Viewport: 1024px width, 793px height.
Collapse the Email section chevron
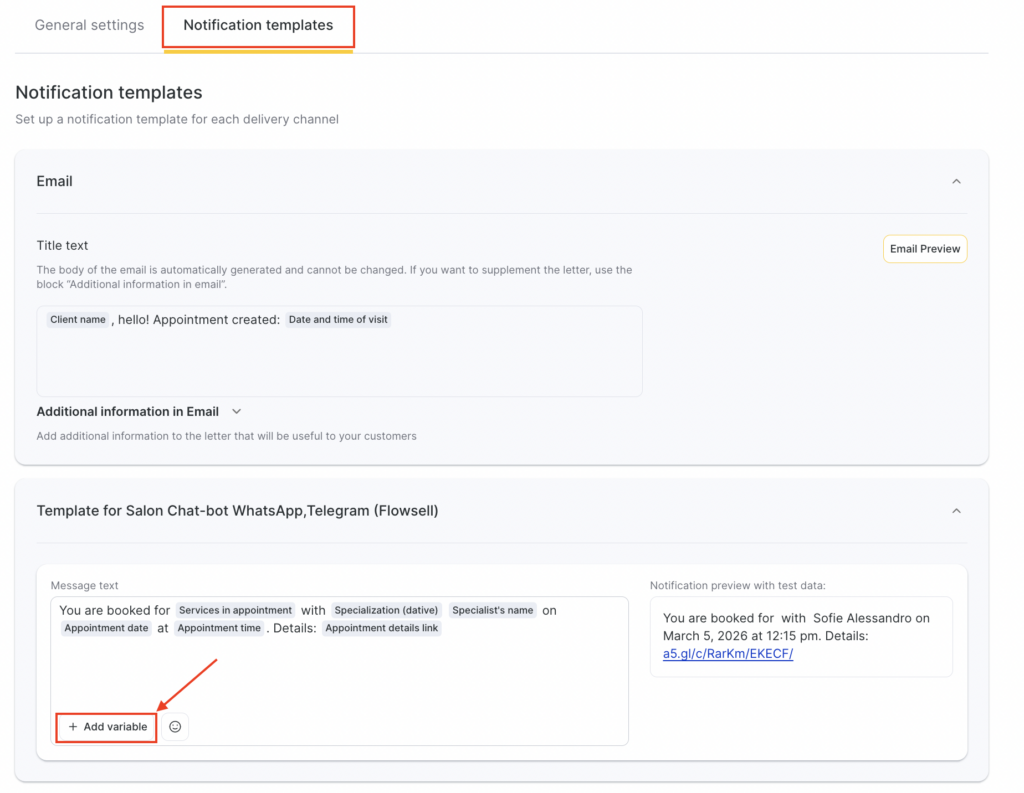tap(956, 182)
